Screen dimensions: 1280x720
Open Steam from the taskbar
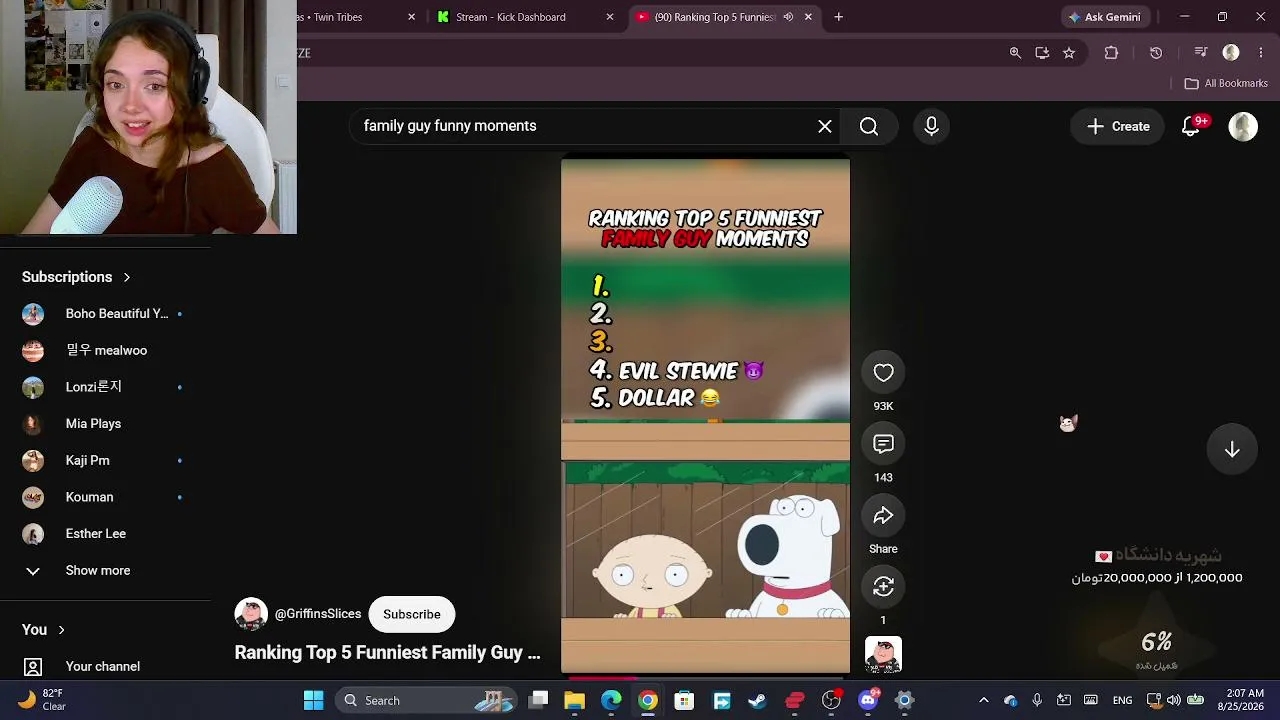click(757, 700)
